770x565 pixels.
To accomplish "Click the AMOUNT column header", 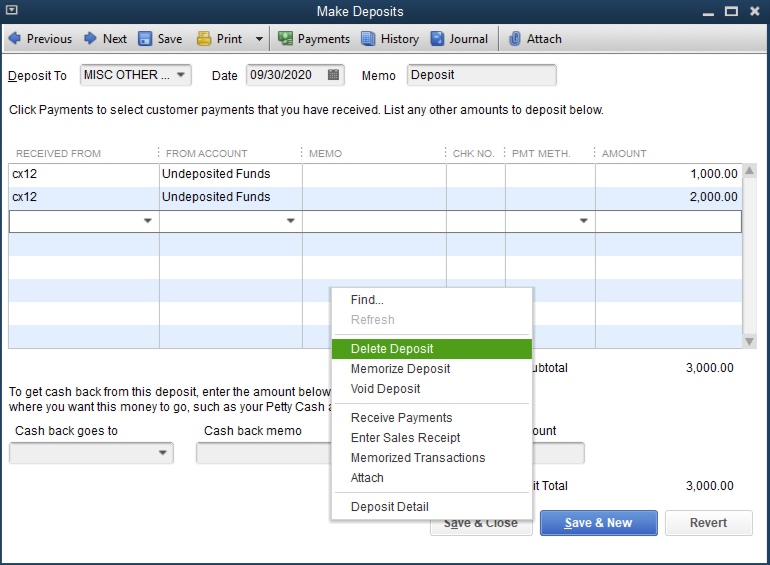I will point(624,154).
